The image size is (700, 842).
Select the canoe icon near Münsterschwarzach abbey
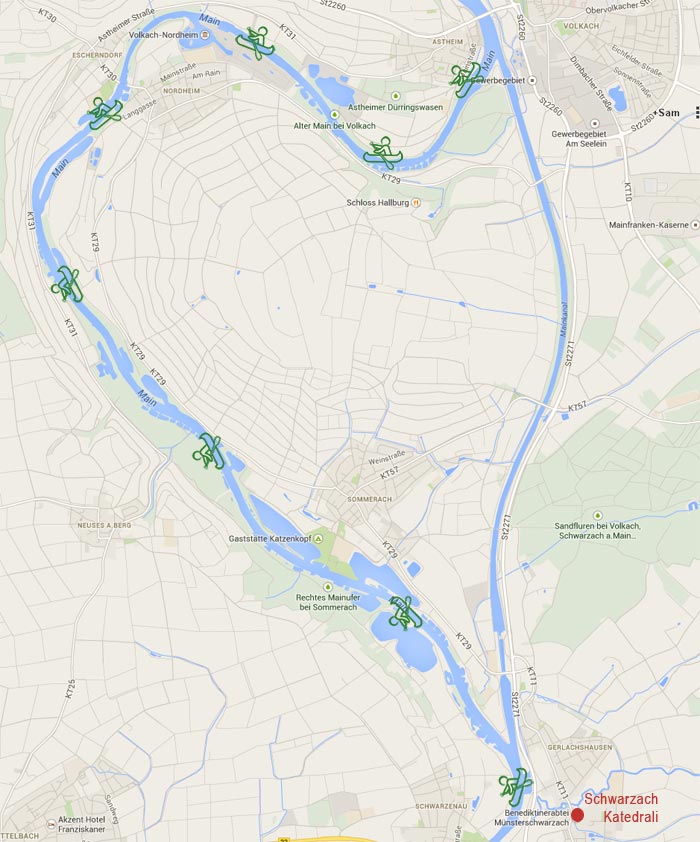point(515,787)
